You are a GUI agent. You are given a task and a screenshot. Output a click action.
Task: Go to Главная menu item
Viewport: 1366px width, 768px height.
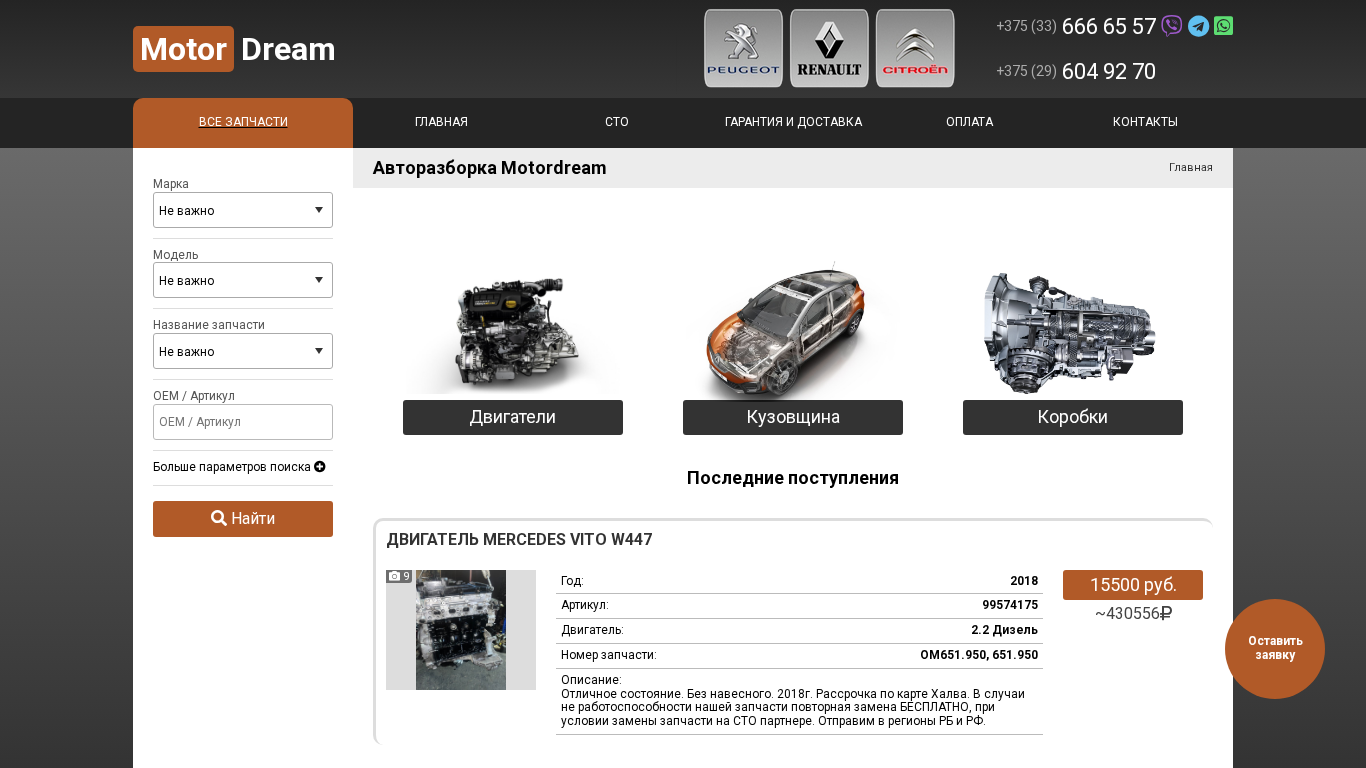click(441, 122)
